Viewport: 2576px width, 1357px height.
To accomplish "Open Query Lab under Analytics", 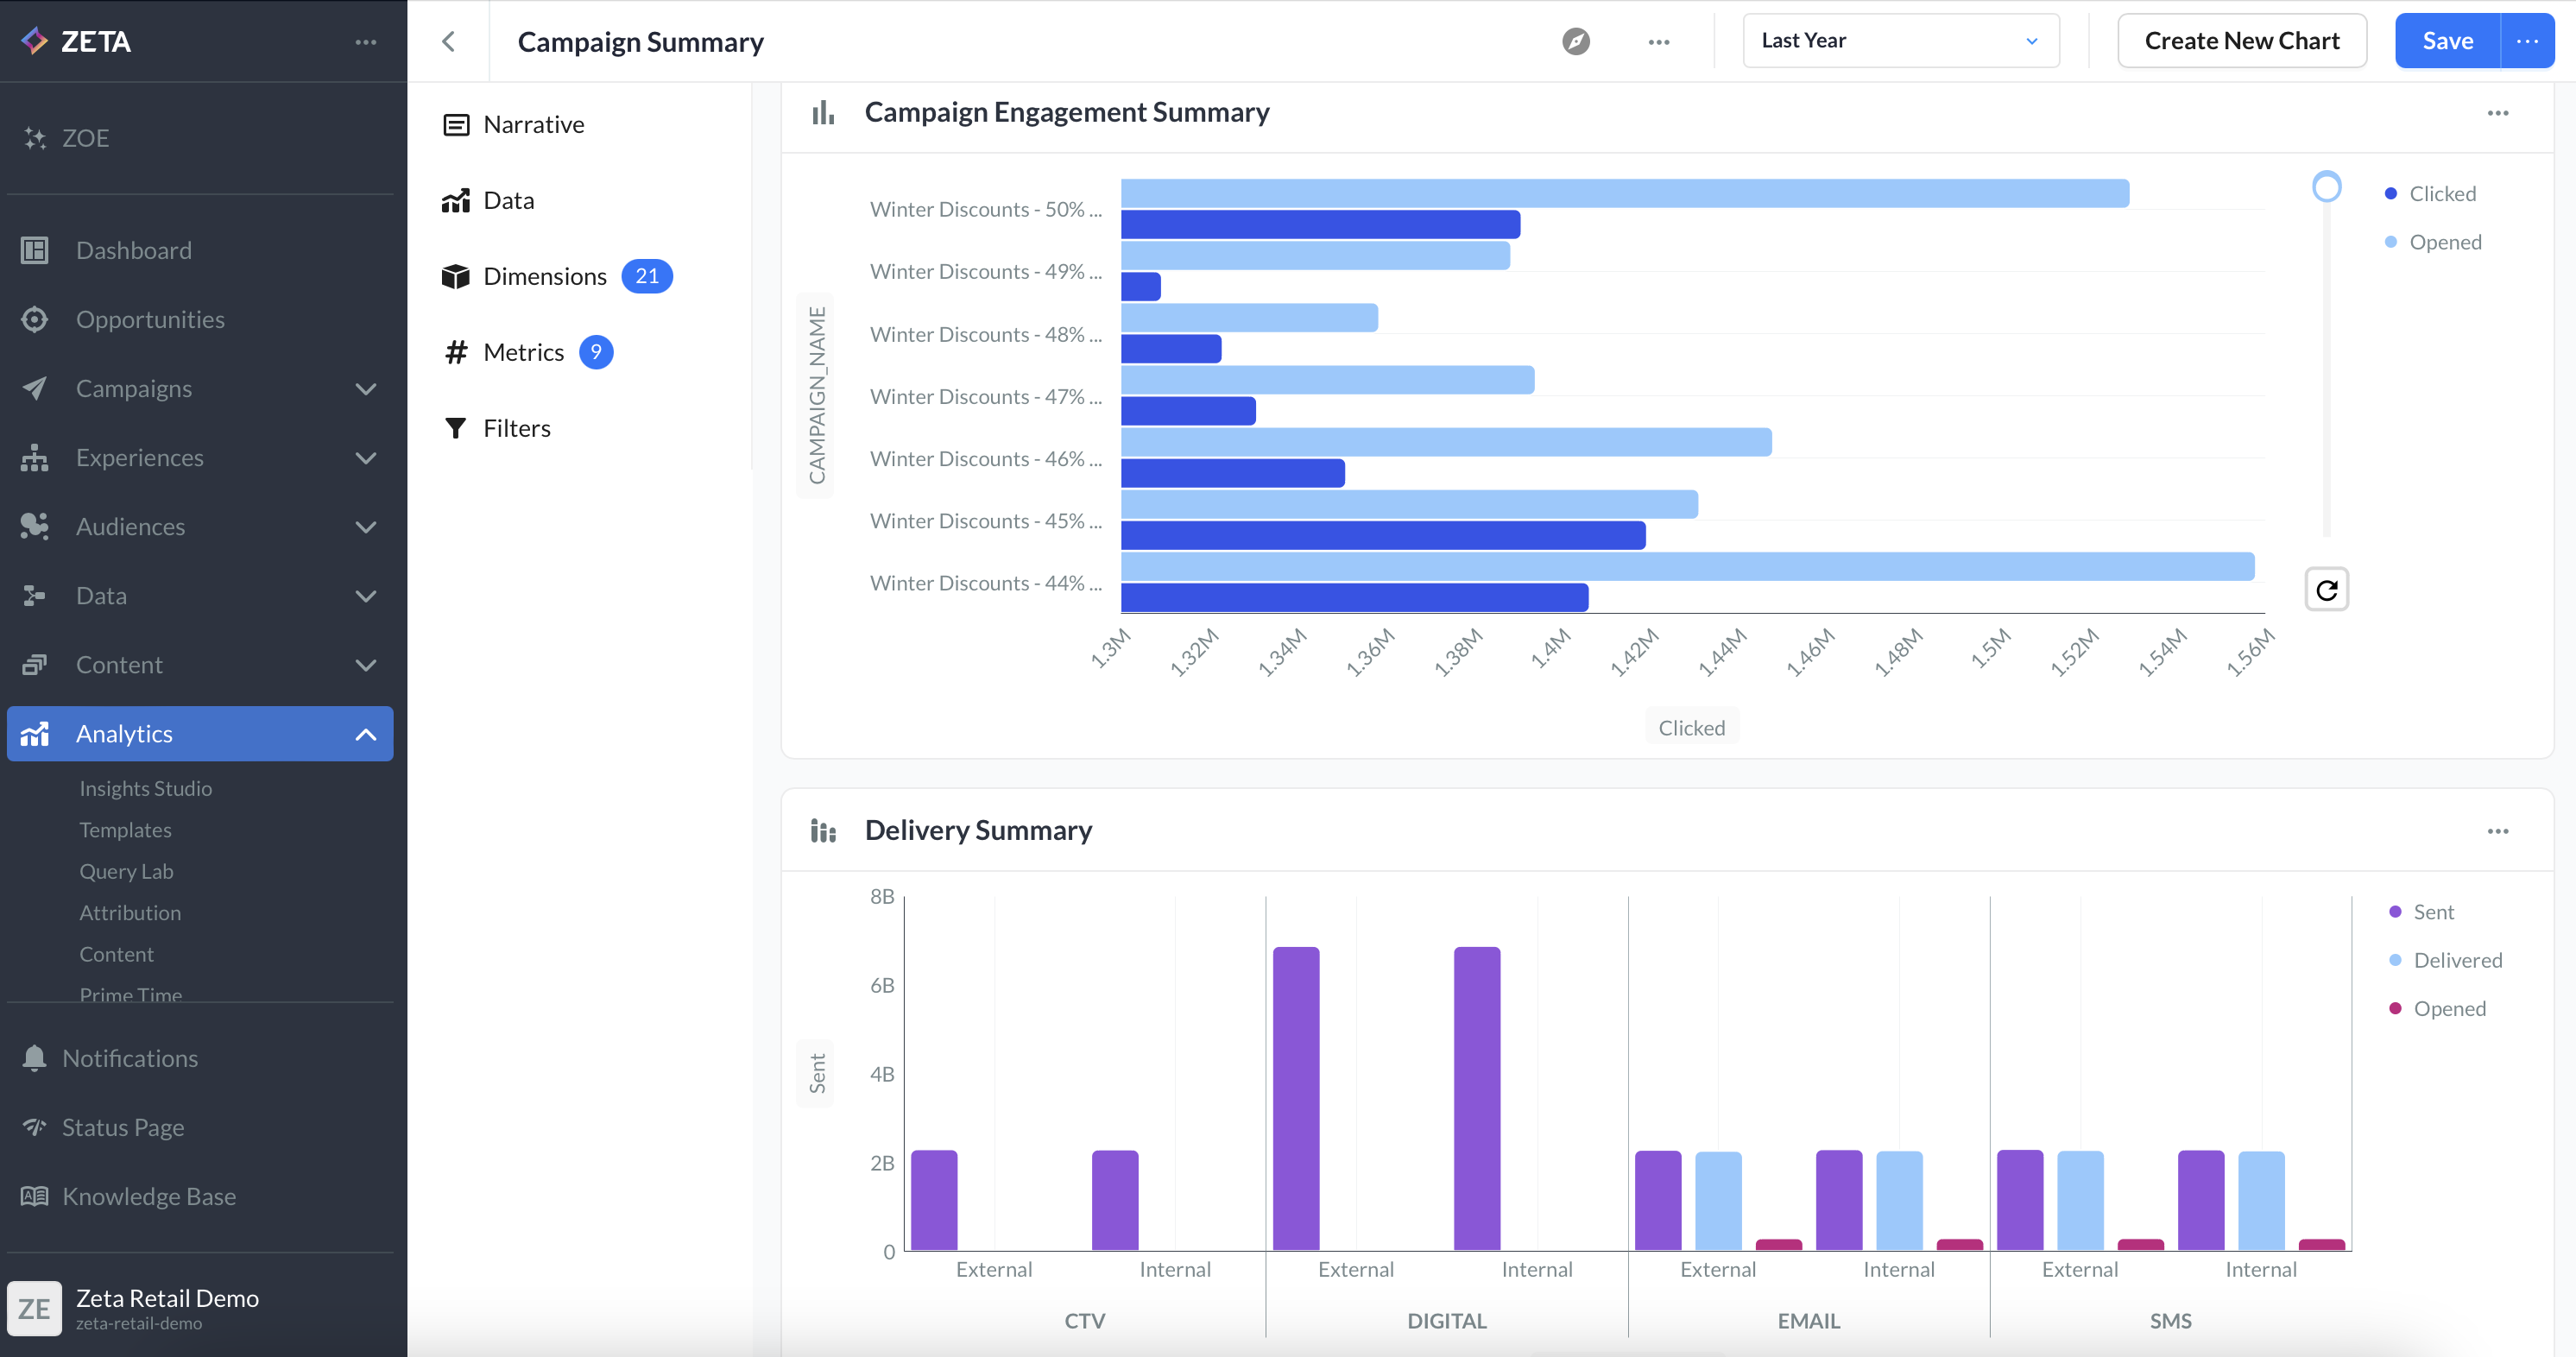I will pos(126,871).
